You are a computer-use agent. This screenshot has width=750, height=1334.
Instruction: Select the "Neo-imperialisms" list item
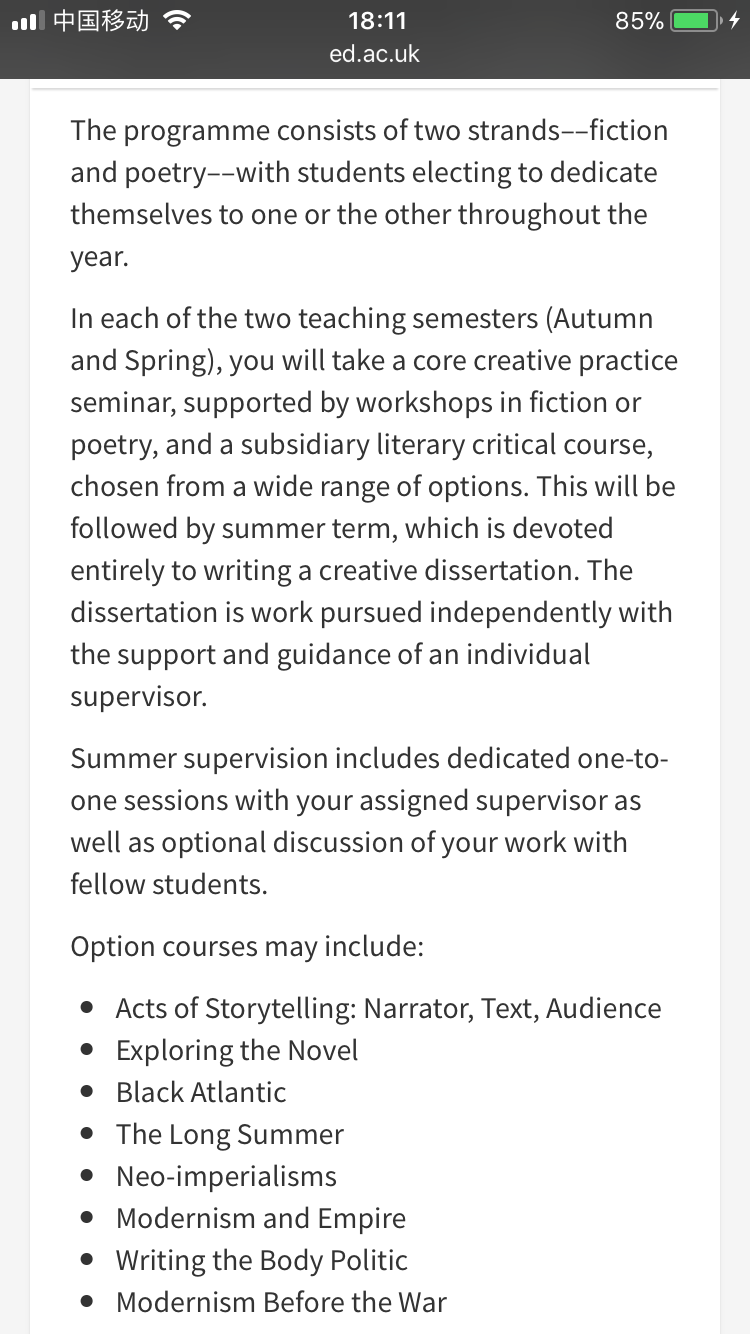click(x=226, y=1176)
